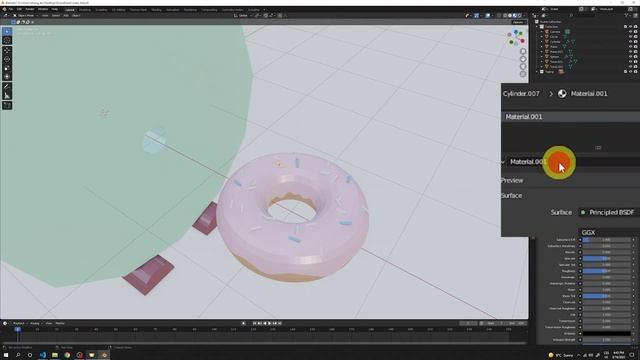This screenshot has height=360, width=640.
Task: Click the timeline current frame marker
Action: pos(17,329)
